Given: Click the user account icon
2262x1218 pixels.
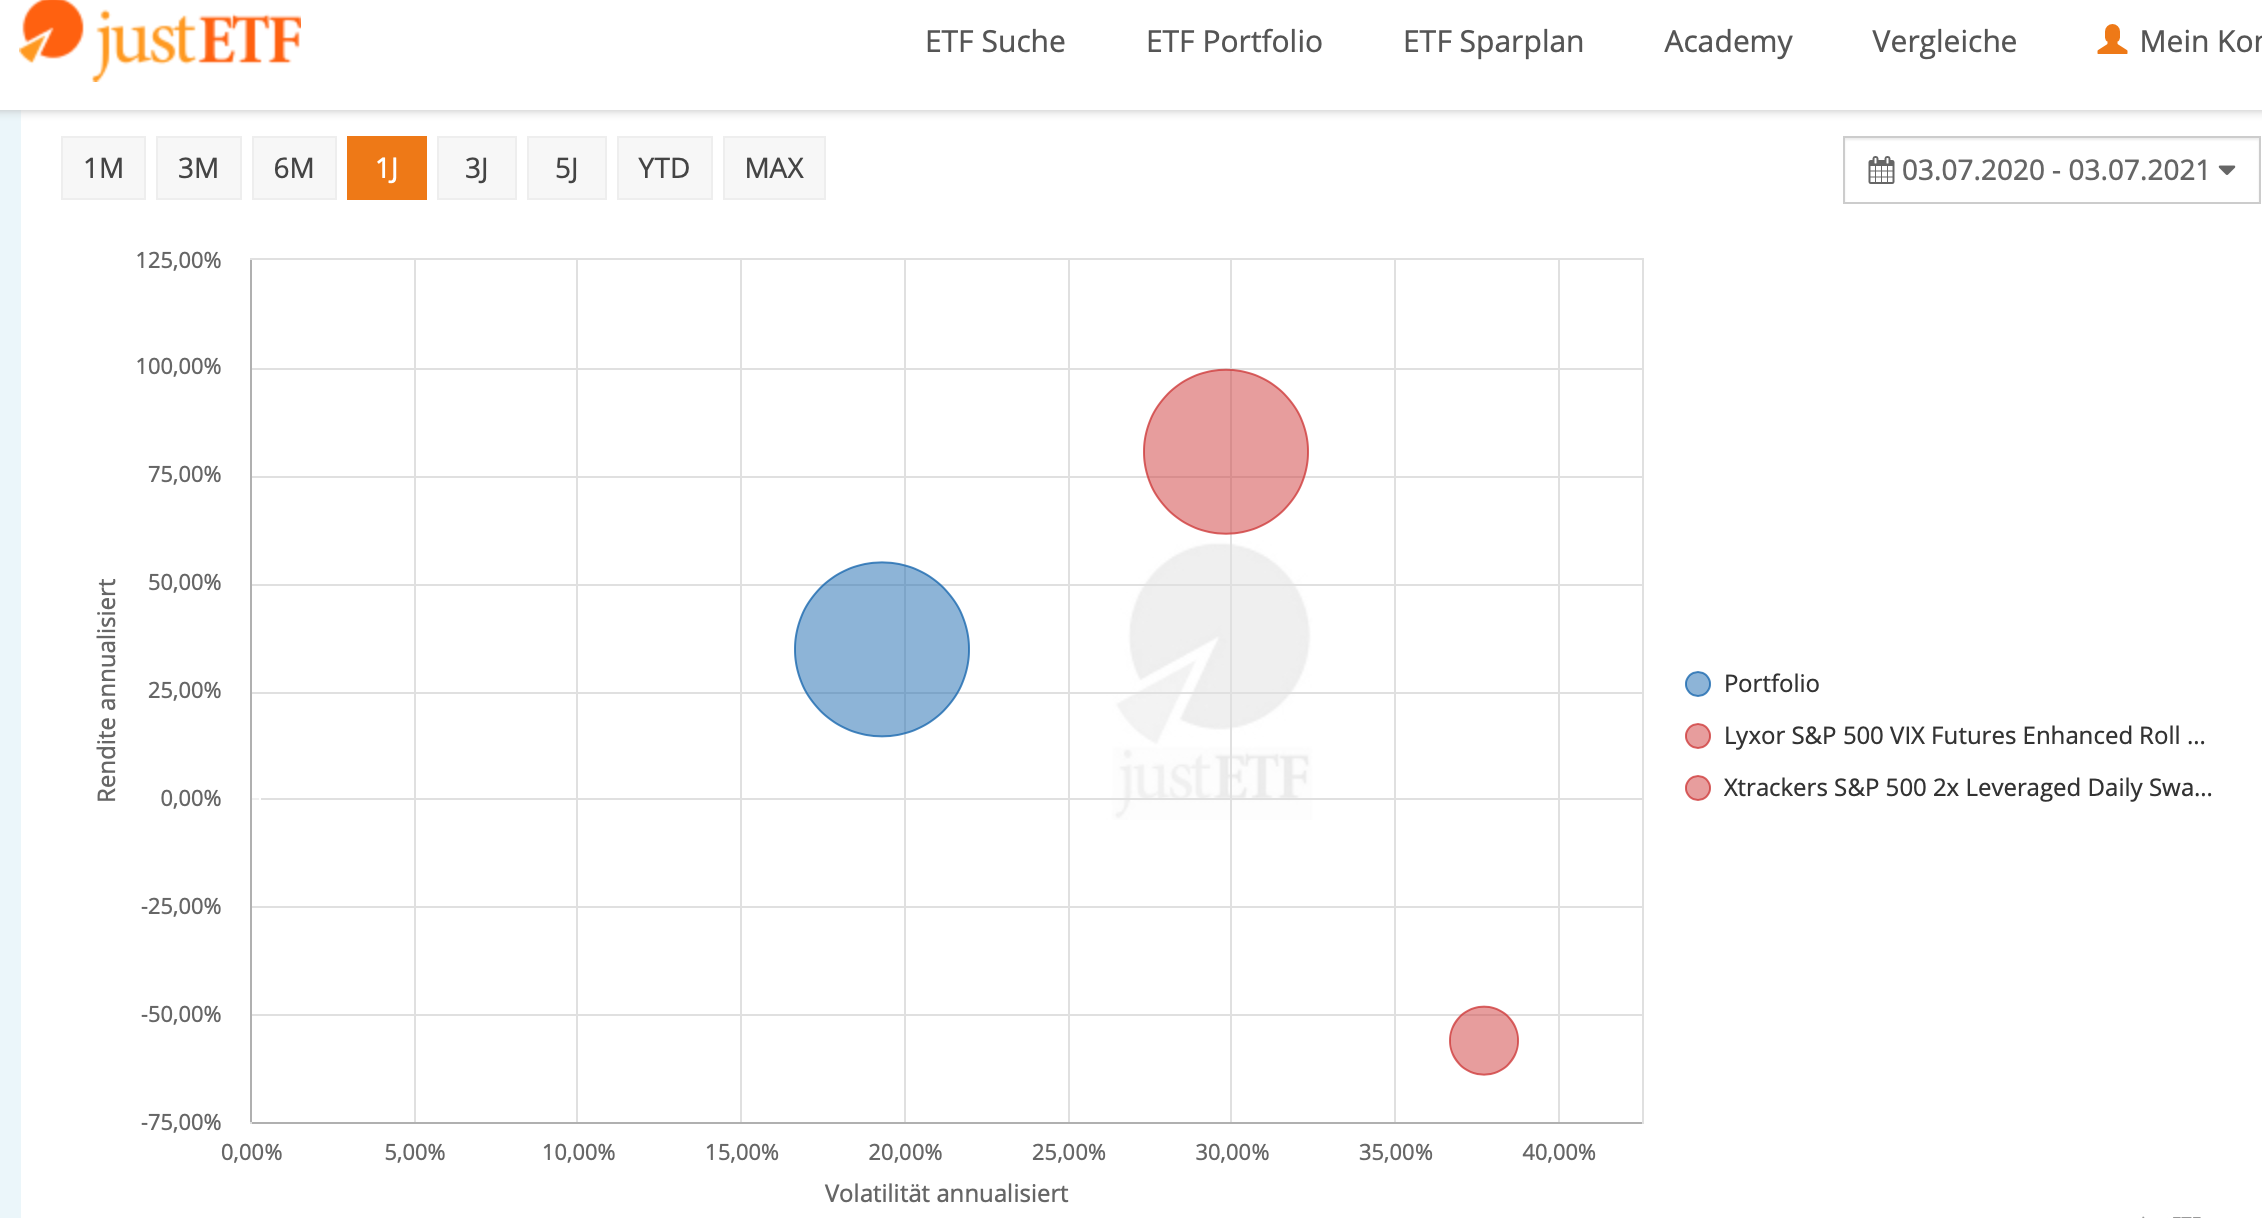Looking at the screenshot, I should pyautogui.click(x=2111, y=40).
